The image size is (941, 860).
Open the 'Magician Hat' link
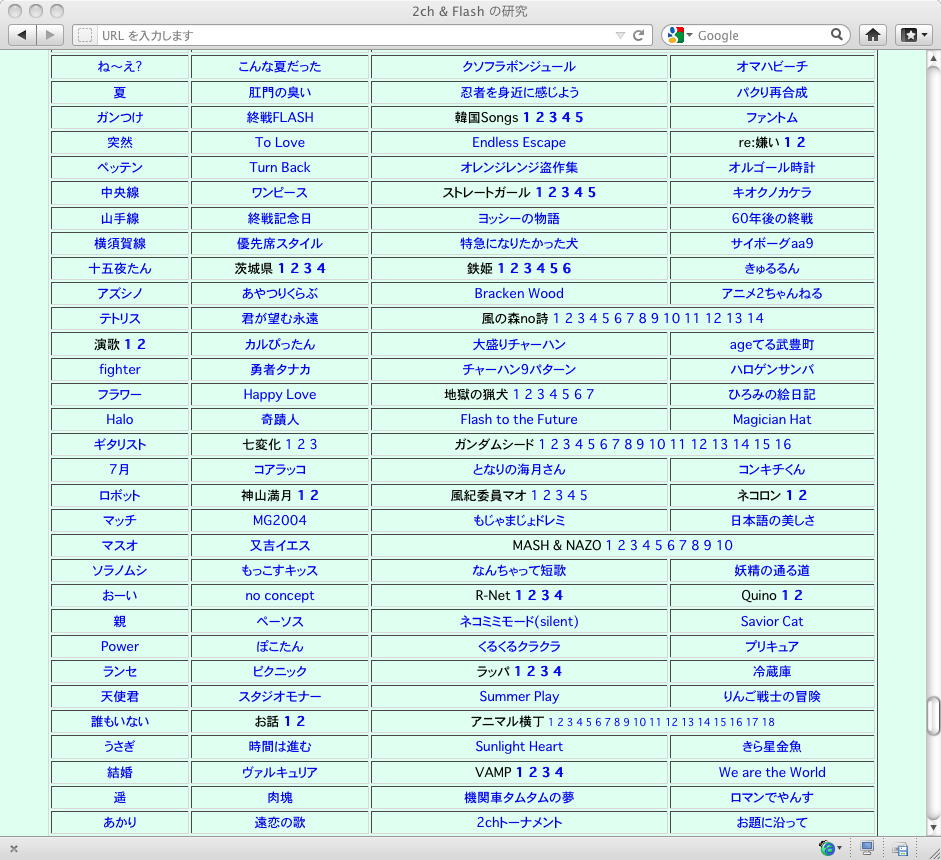pos(772,419)
